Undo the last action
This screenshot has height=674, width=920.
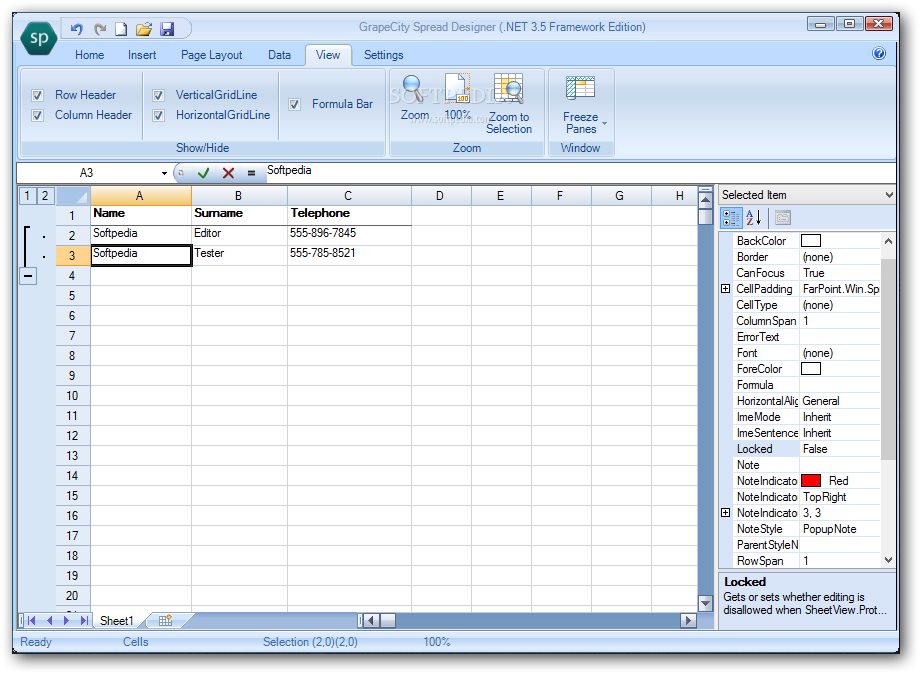point(77,29)
